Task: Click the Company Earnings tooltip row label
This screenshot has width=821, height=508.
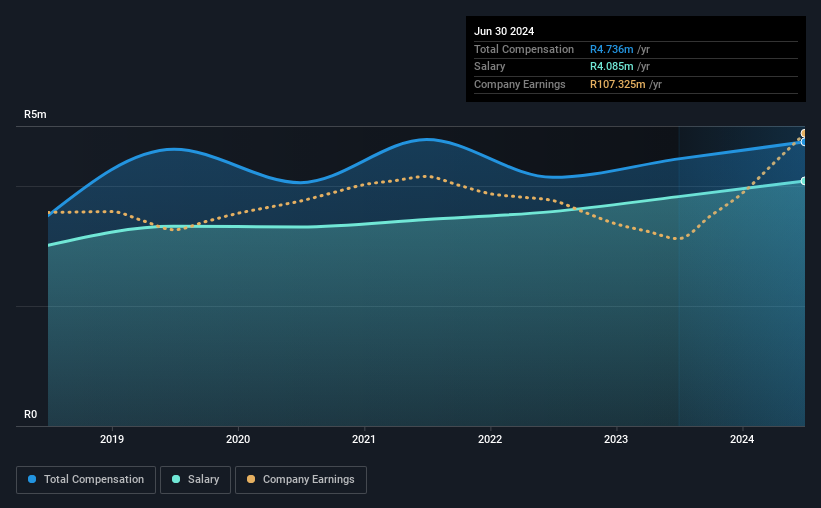Action: click(519, 84)
